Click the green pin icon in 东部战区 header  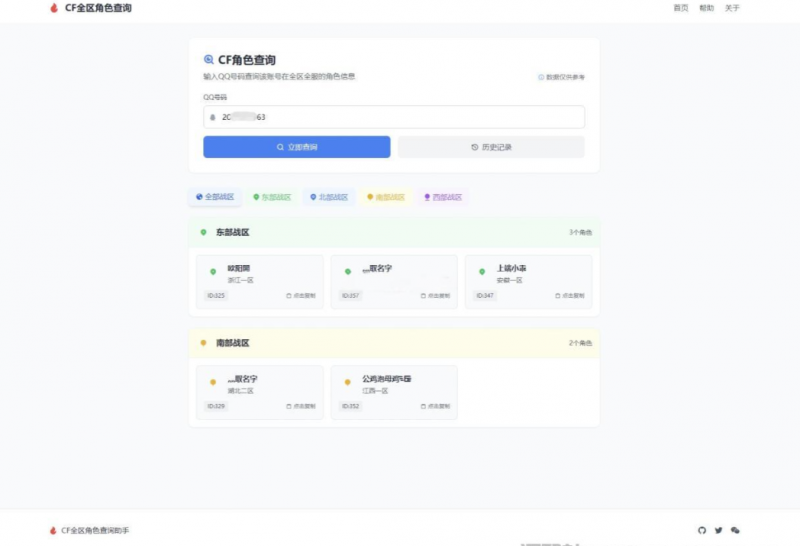(x=204, y=232)
